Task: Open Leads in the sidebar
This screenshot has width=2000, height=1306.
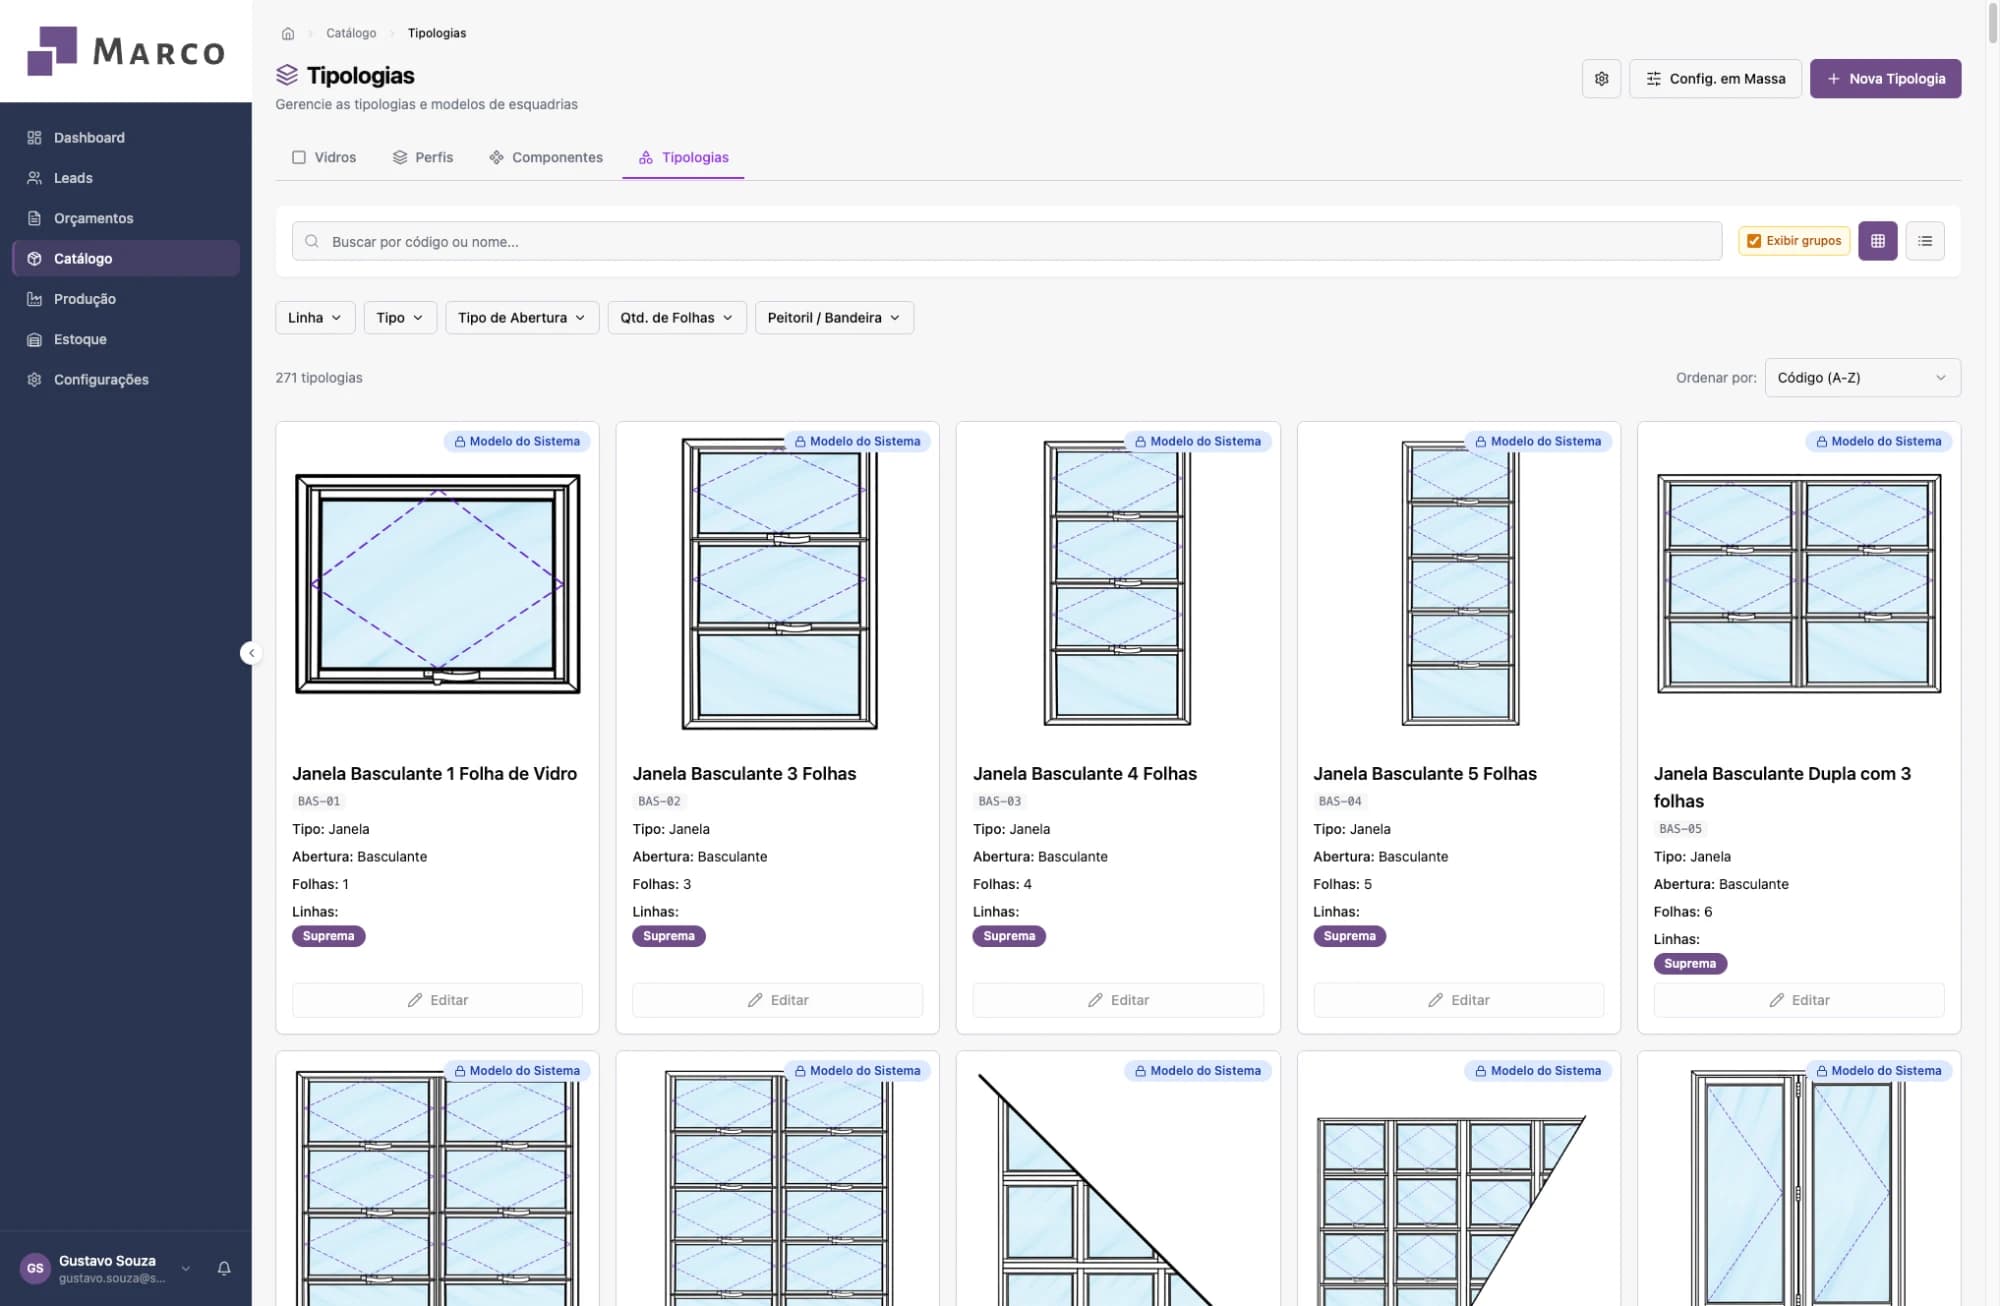Action: [126, 178]
